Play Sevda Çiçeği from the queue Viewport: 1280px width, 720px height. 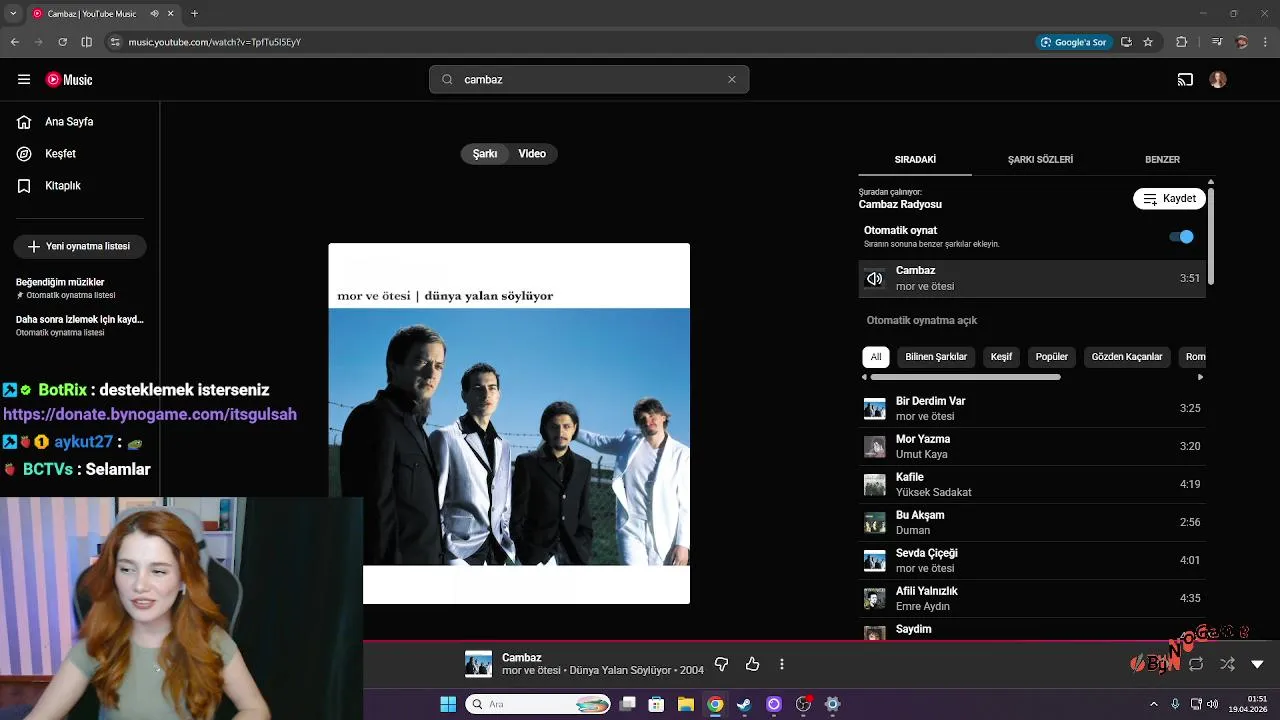[1032, 560]
